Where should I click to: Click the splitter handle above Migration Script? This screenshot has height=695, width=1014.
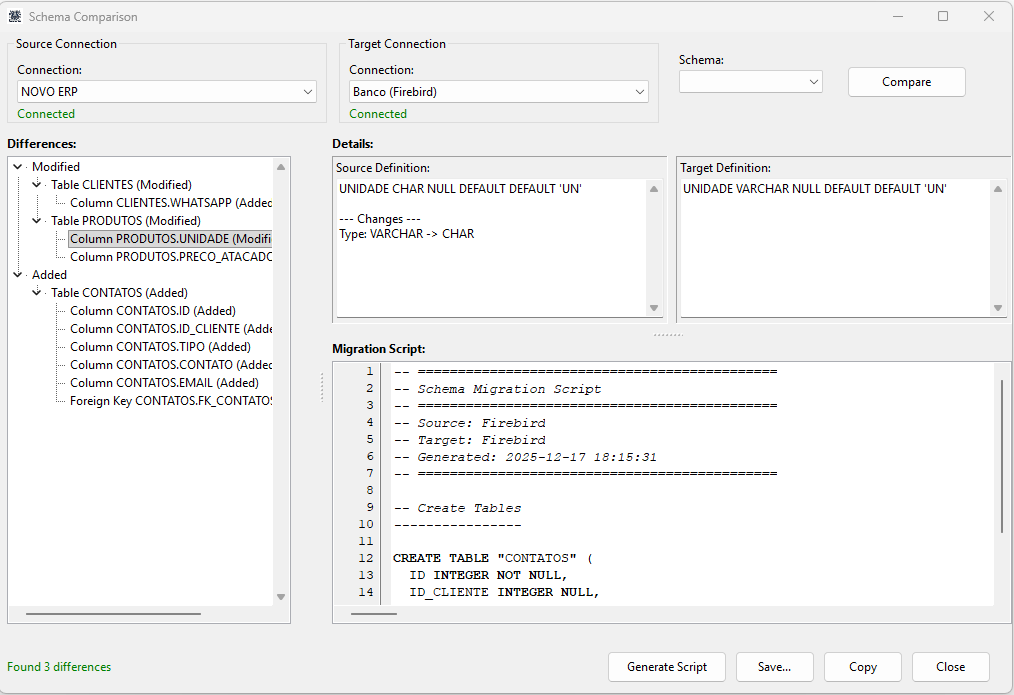click(x=669, y=335)
